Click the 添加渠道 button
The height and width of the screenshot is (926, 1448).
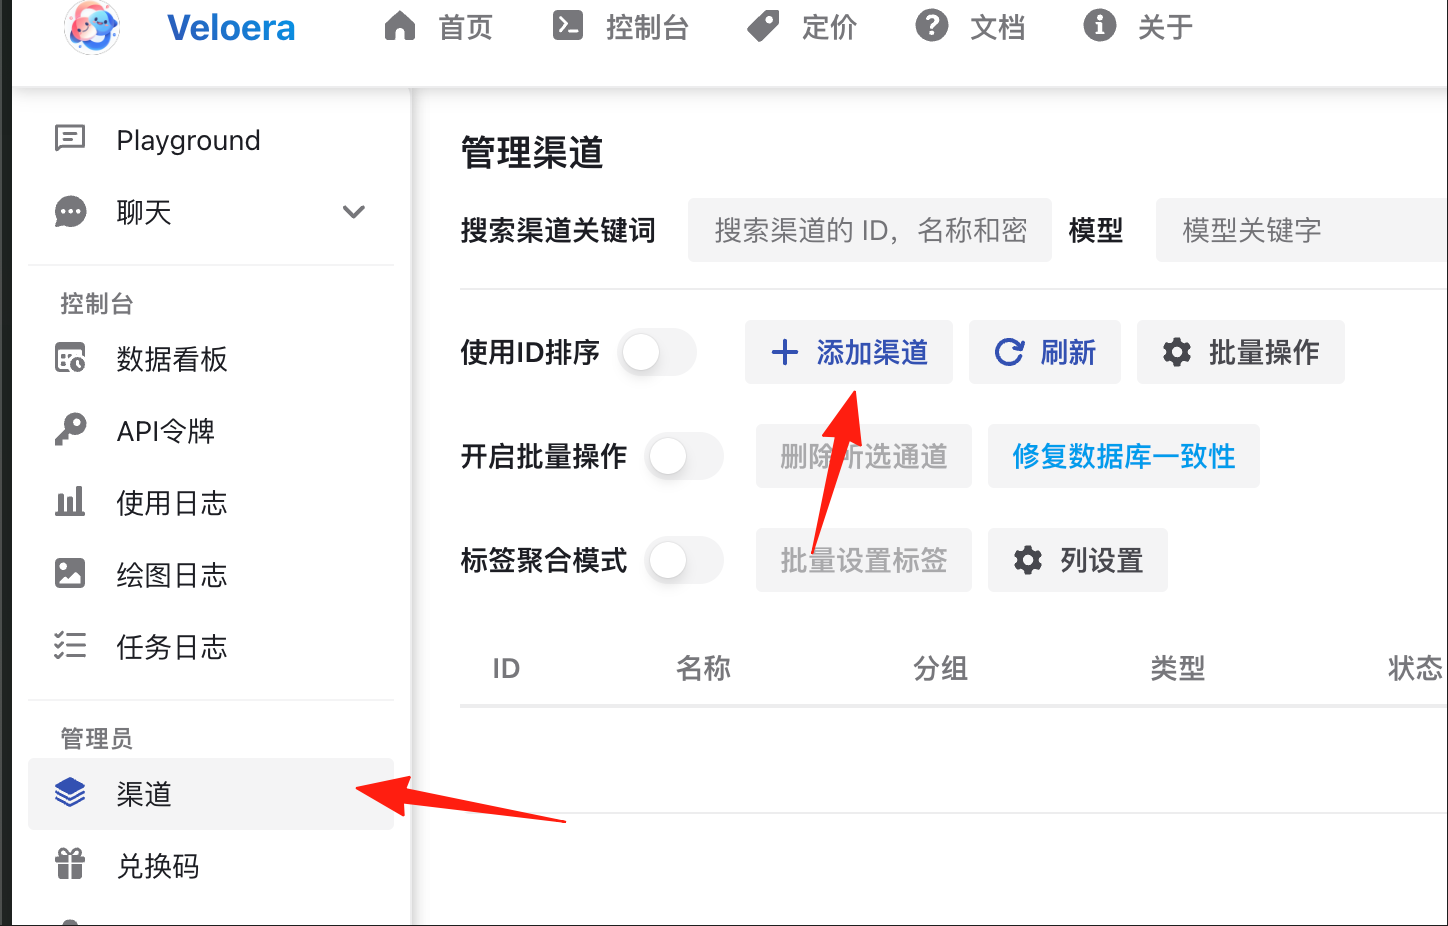[849, 352]
